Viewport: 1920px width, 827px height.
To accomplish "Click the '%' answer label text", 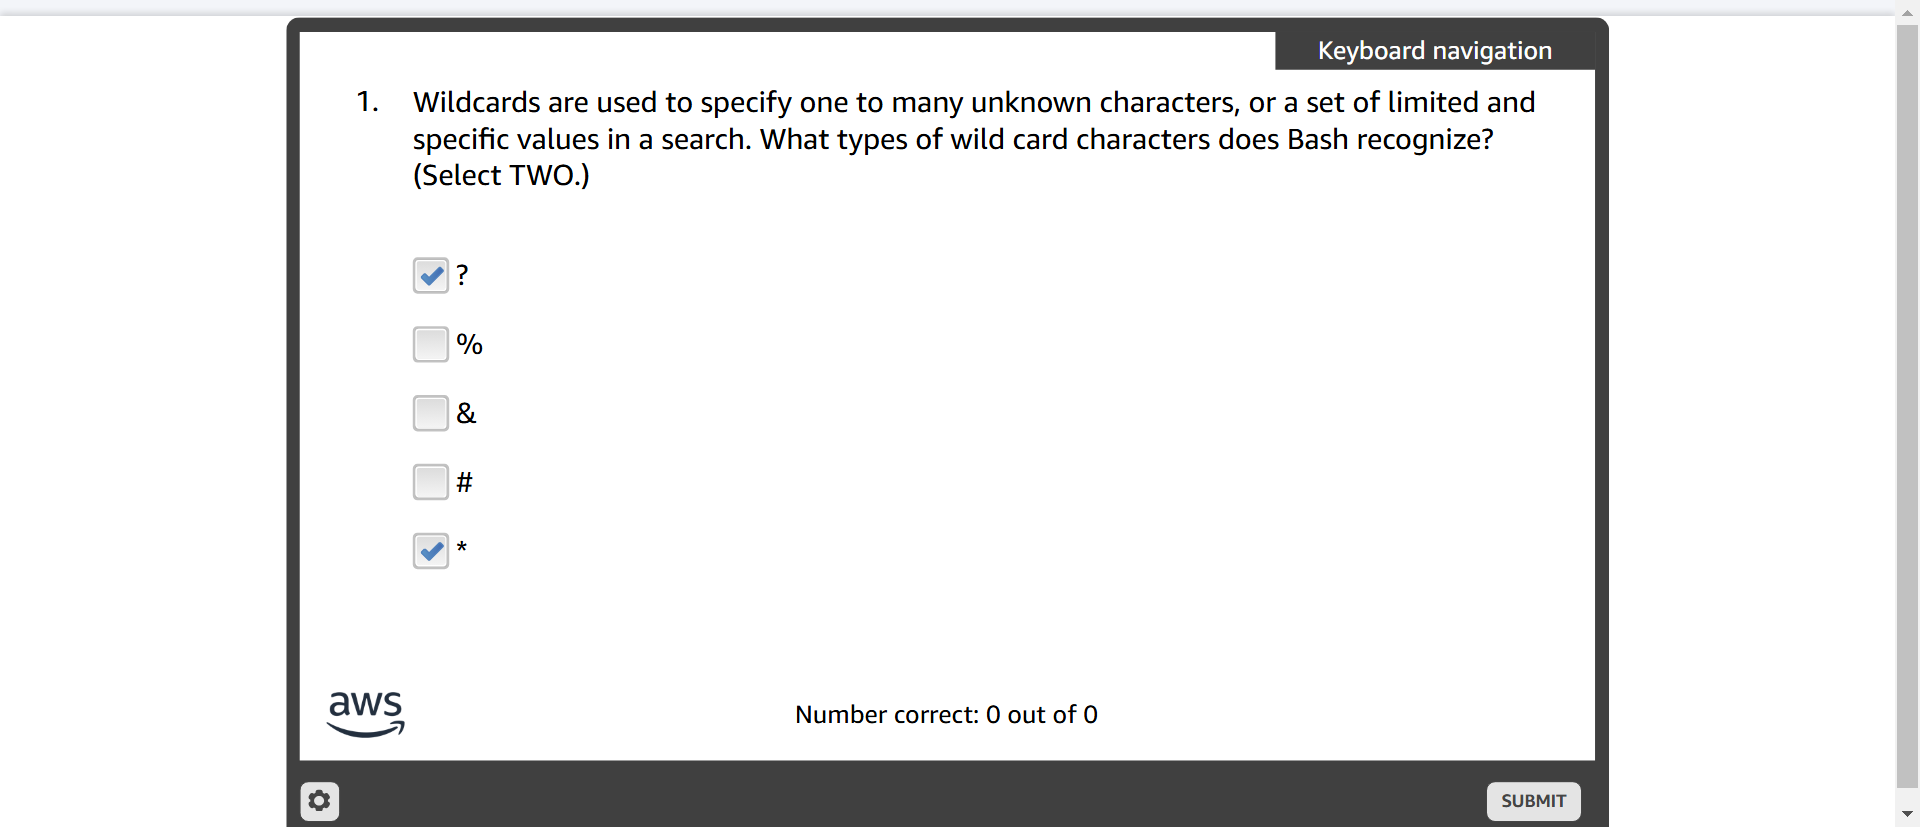I will (470, 345).
